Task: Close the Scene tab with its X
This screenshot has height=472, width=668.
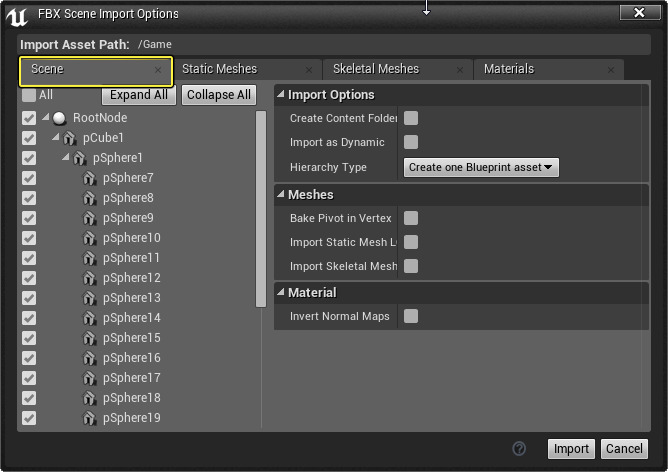Action: [x=158, y=70]
